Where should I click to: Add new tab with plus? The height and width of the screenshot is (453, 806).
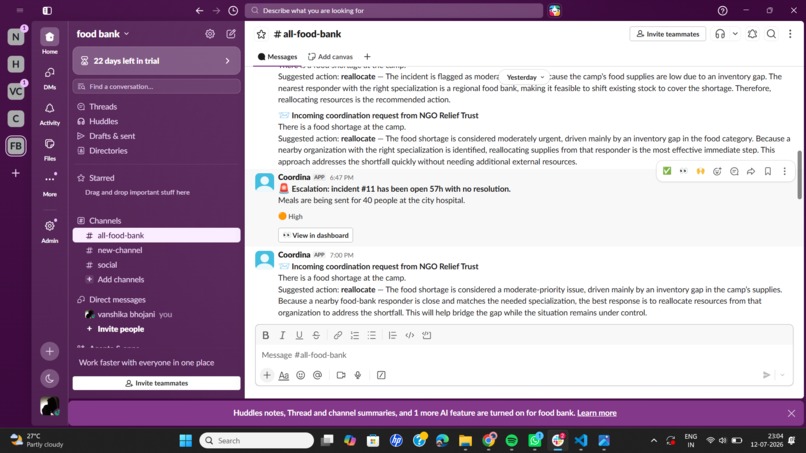click(367, 57)
